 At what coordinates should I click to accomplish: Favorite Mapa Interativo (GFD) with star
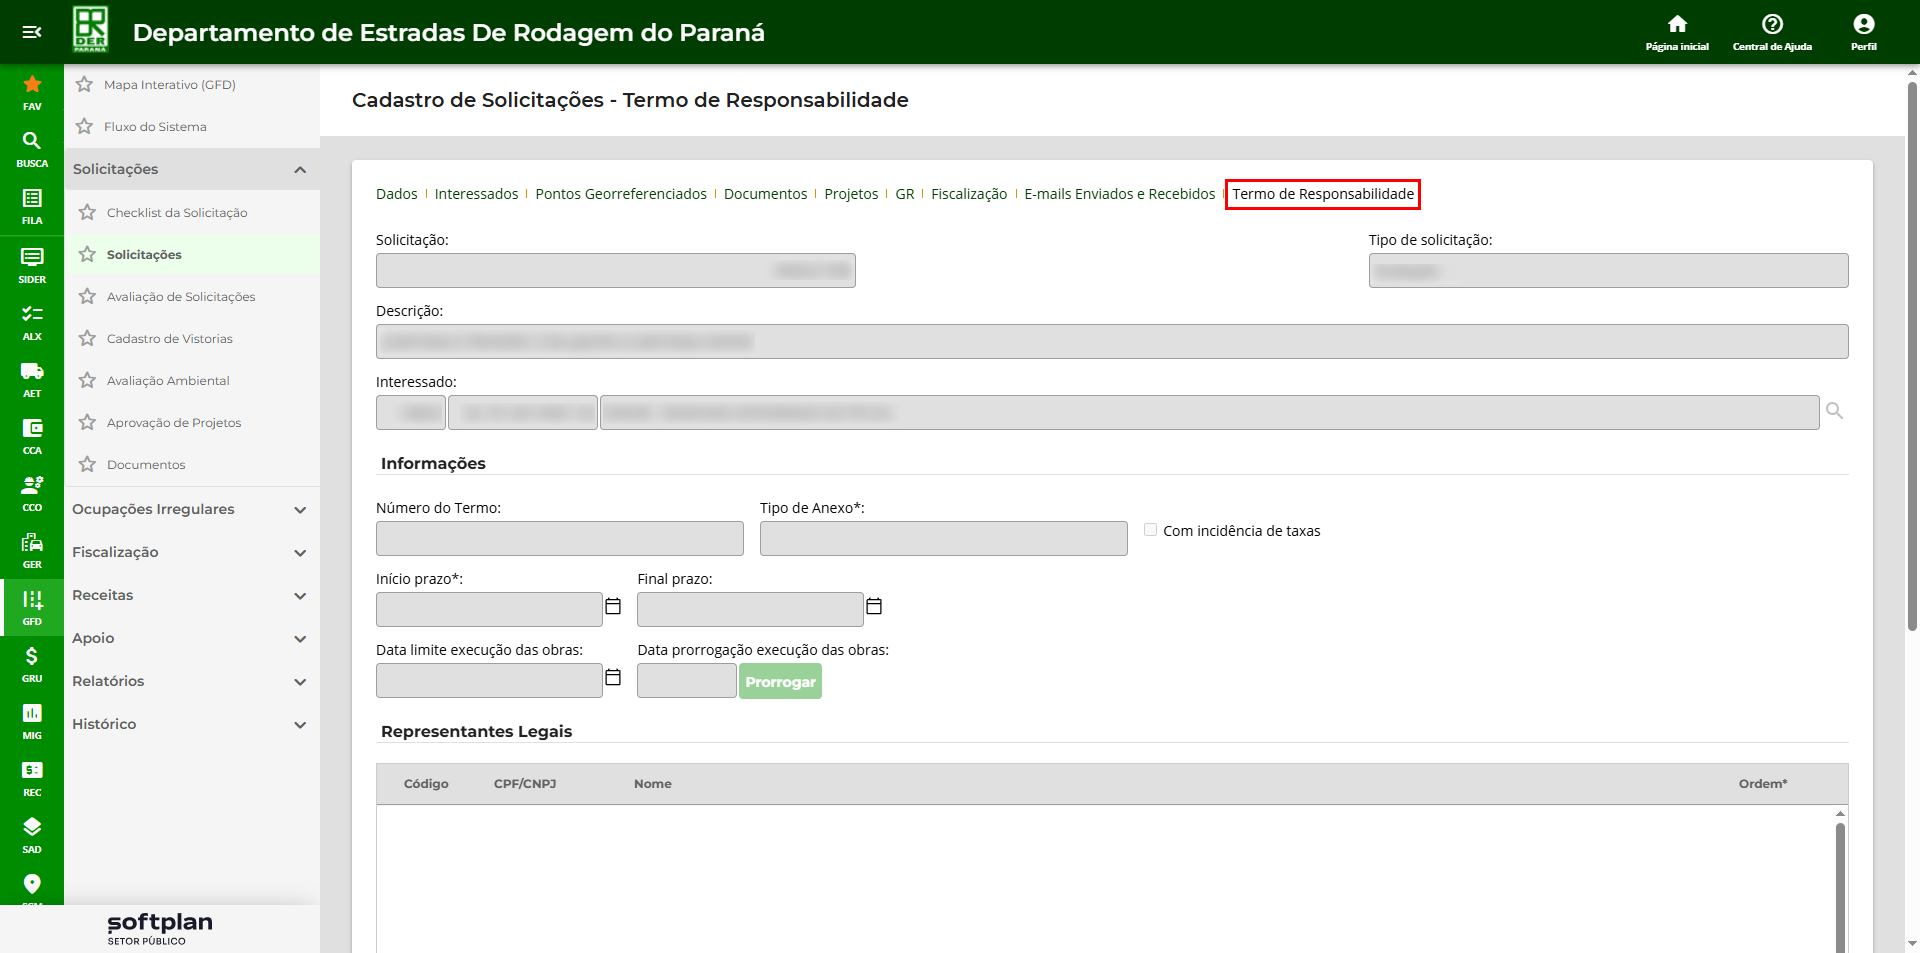pos(85,85)
